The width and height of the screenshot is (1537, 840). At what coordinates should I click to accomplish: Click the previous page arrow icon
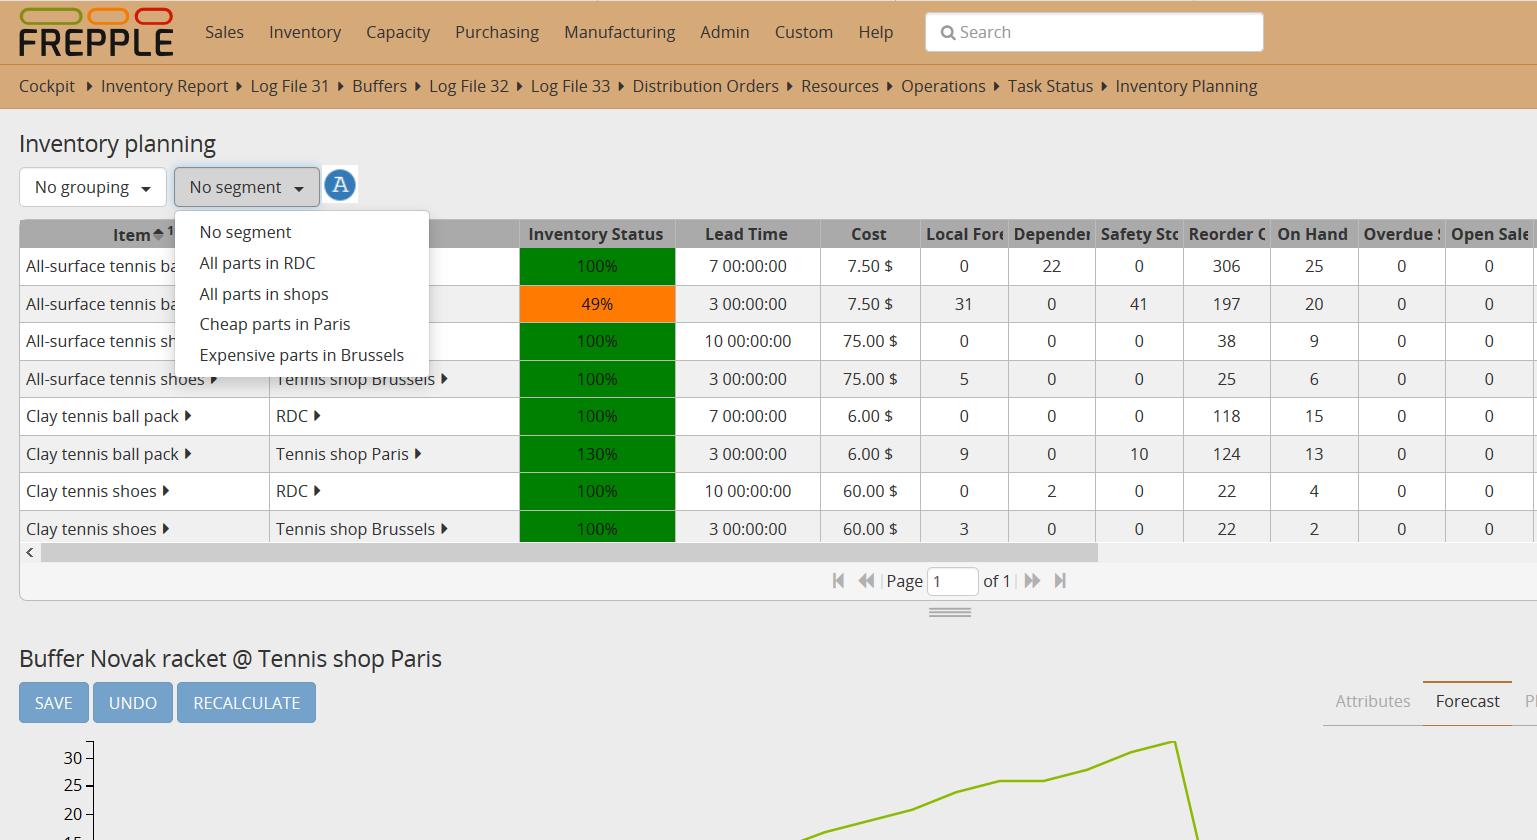(866, 580)
